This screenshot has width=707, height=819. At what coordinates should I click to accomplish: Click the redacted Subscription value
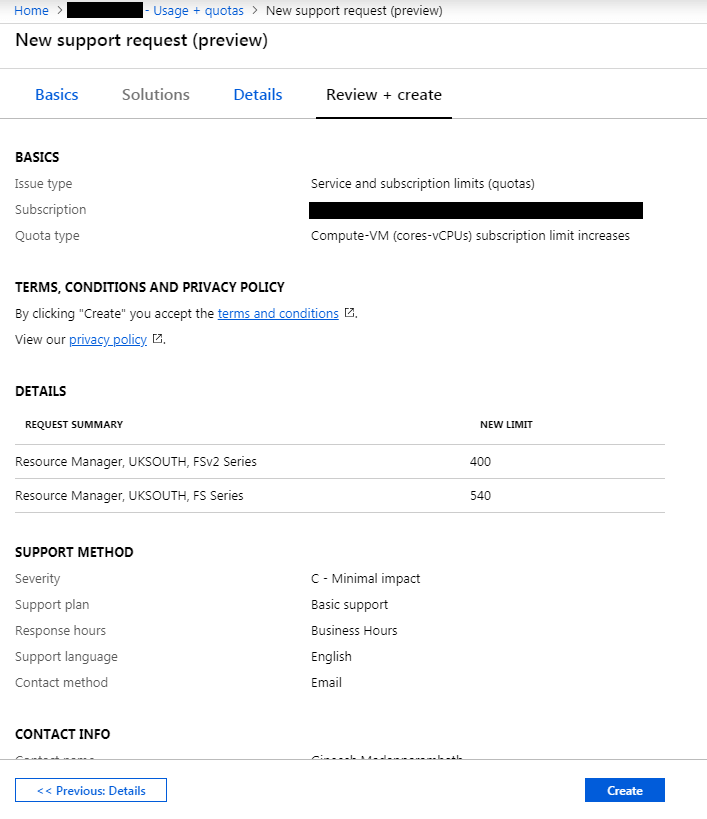click(x=476, y=210)
